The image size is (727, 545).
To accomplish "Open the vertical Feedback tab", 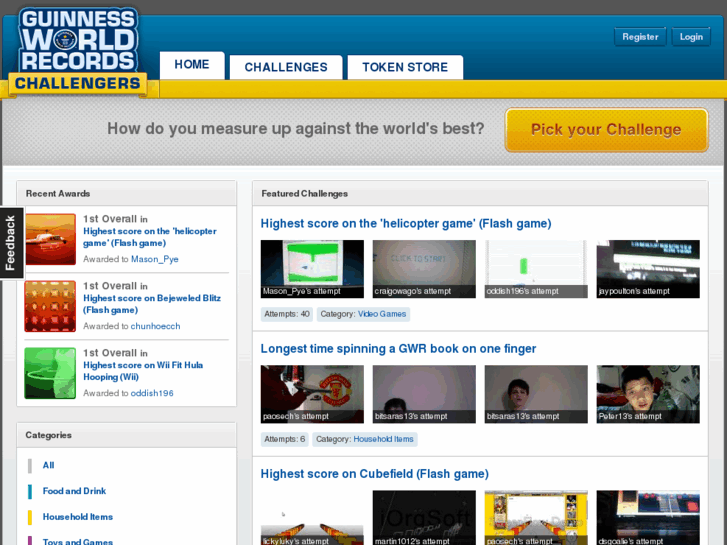I will tap(11, 243).
